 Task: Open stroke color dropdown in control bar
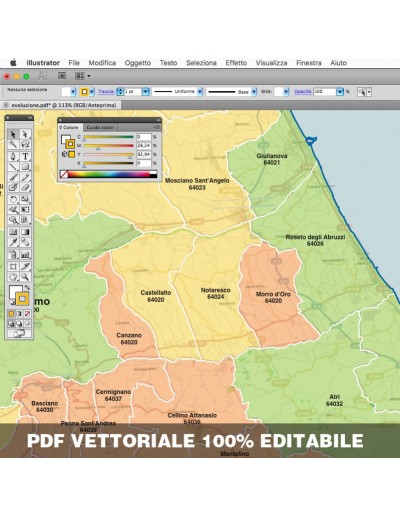[92, 92]
